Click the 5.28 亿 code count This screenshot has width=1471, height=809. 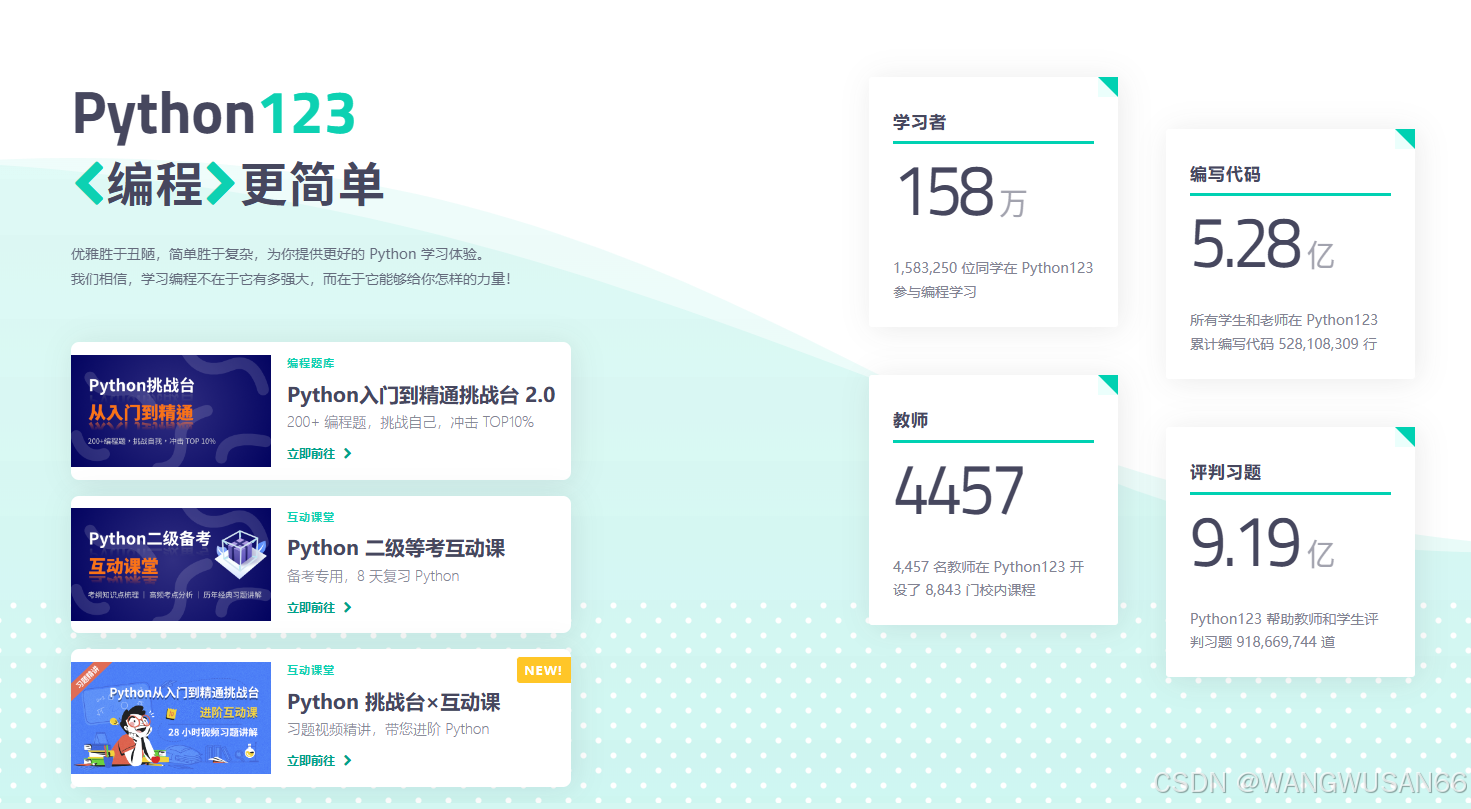click(1263, 244)
